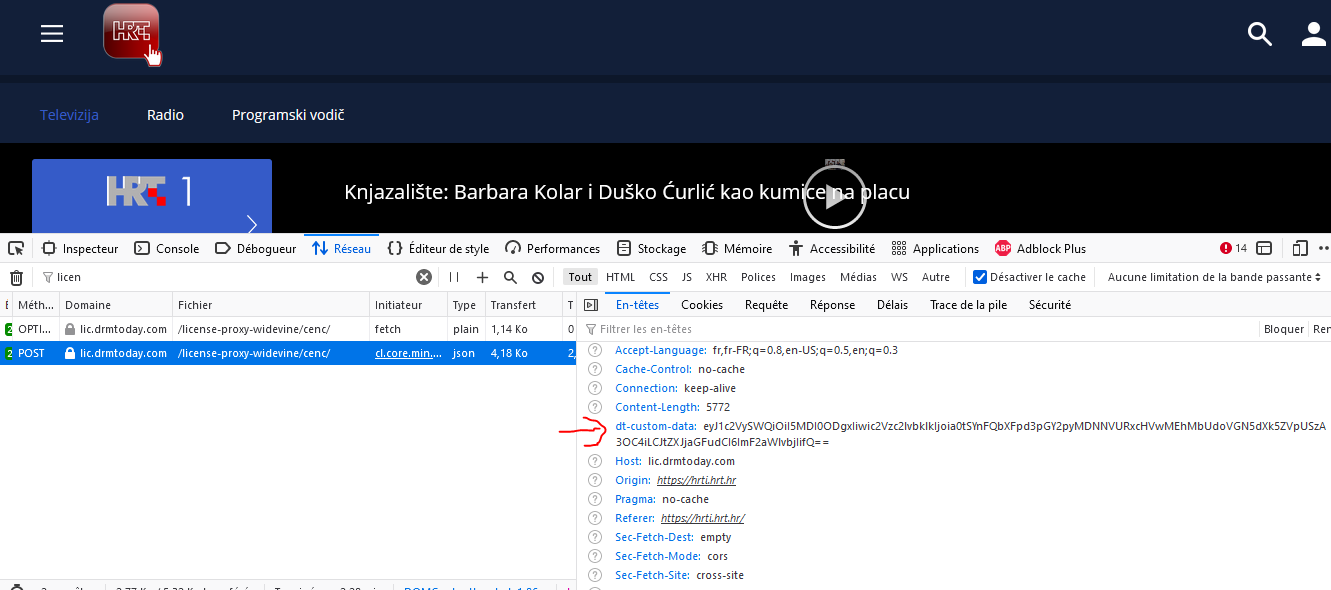Toggle the Autre request filter
This screenshot has width=1331, height=590.
pyautogui.click(x=936, y=277)
